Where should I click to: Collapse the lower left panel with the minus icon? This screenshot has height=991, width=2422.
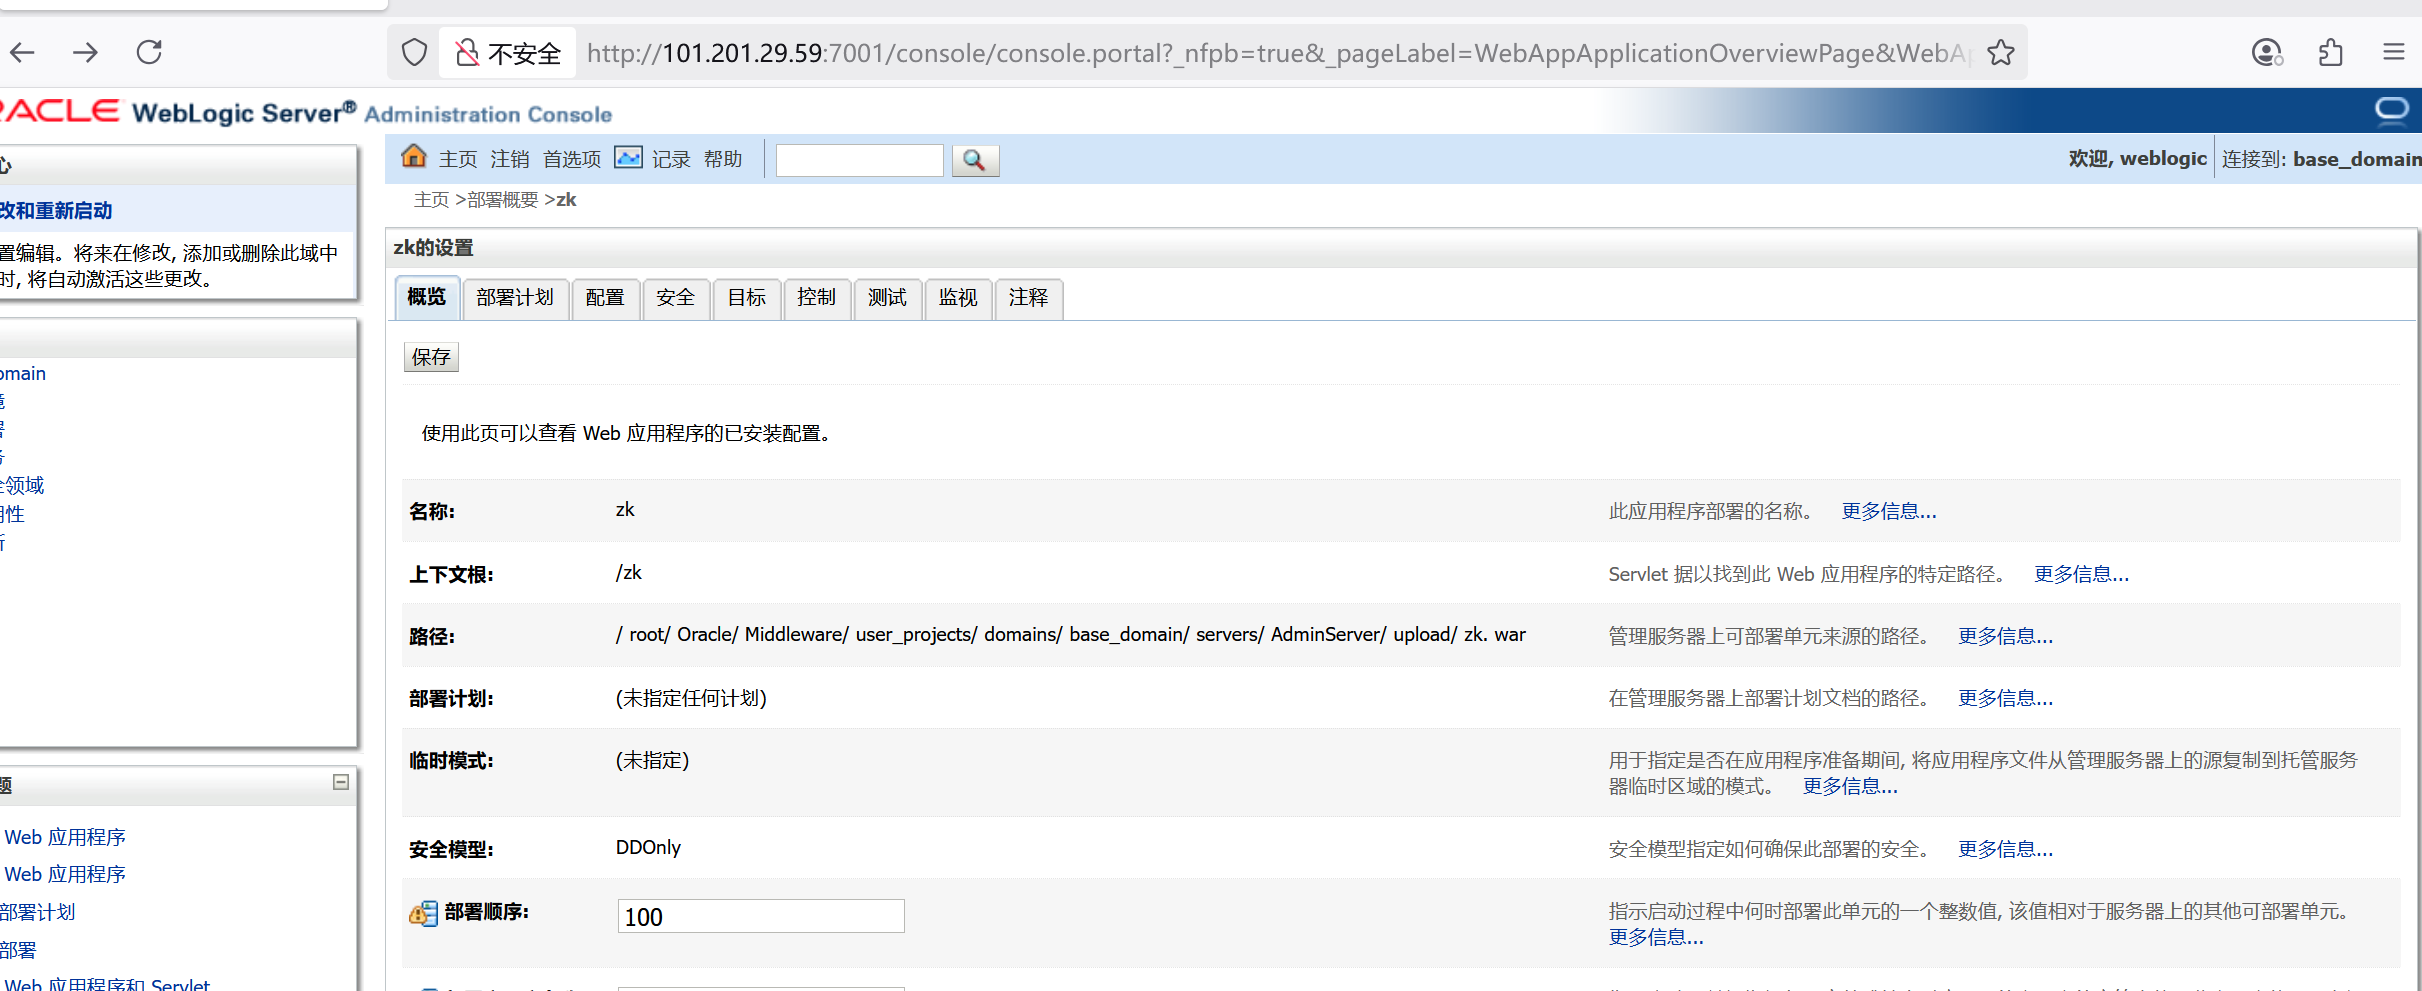[x=341, y=782]
